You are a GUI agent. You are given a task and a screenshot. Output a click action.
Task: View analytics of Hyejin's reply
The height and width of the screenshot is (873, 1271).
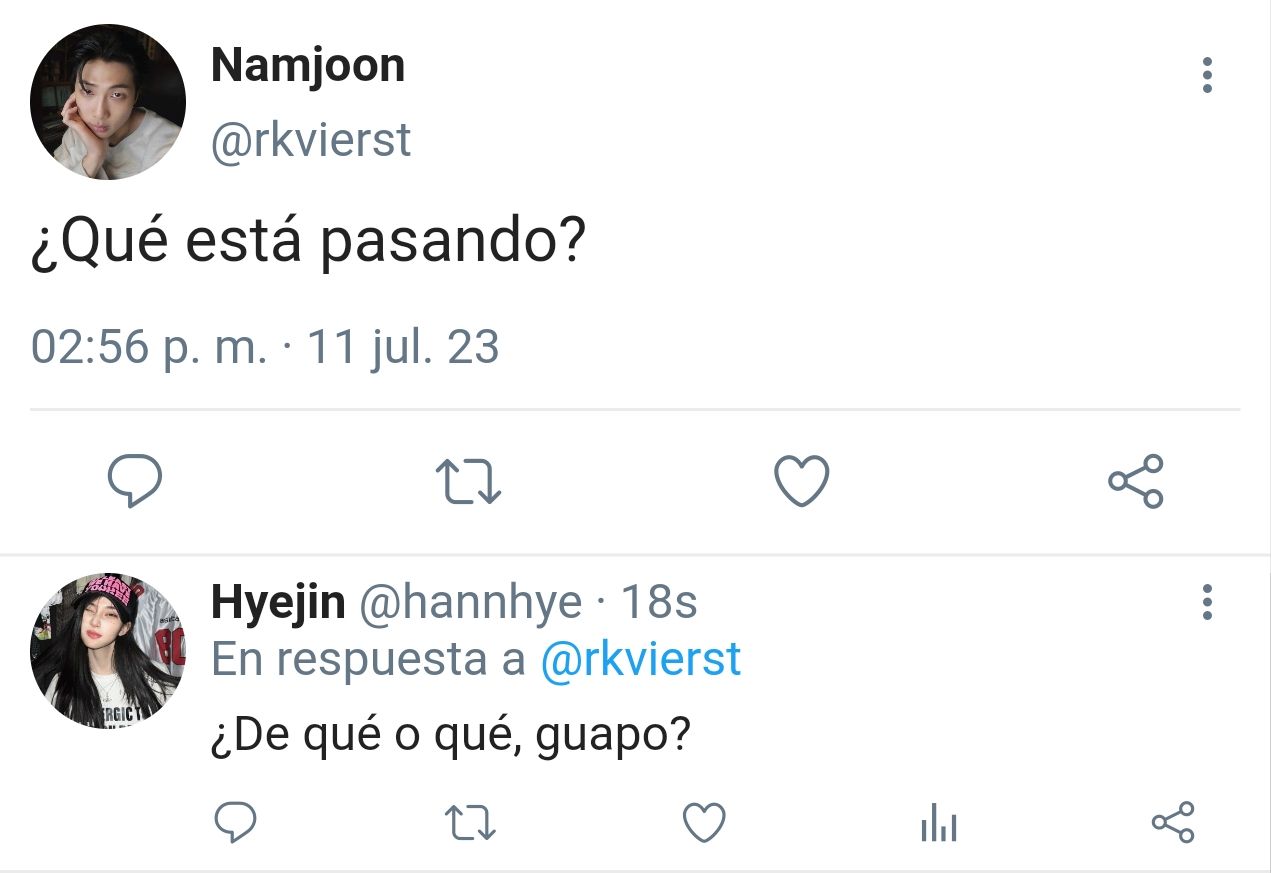point(938,824)
